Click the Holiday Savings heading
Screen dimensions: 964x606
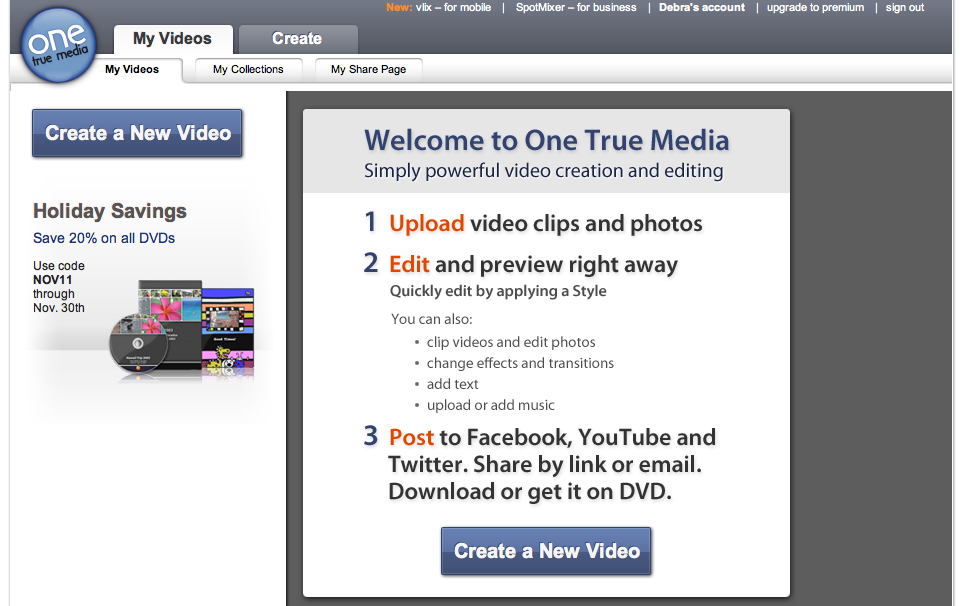click(109, 211)
